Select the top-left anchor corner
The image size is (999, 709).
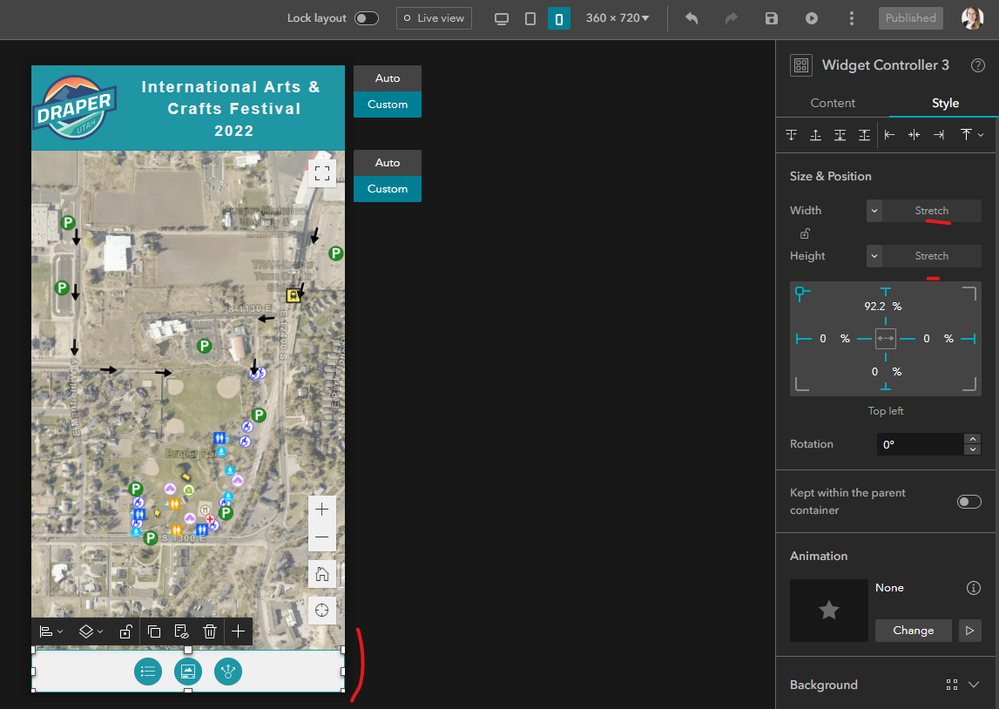(802, 293)
